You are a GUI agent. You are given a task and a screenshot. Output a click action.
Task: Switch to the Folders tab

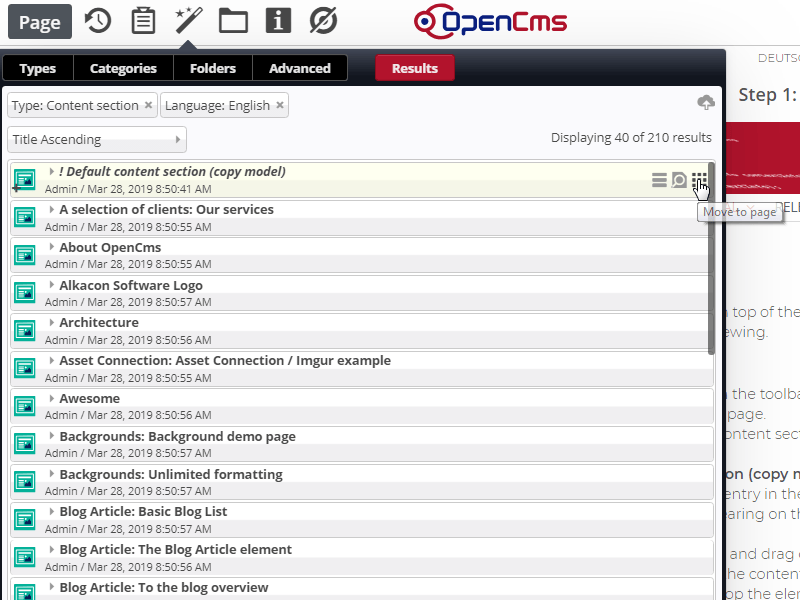pyautogui.click(x=213, y=68)
